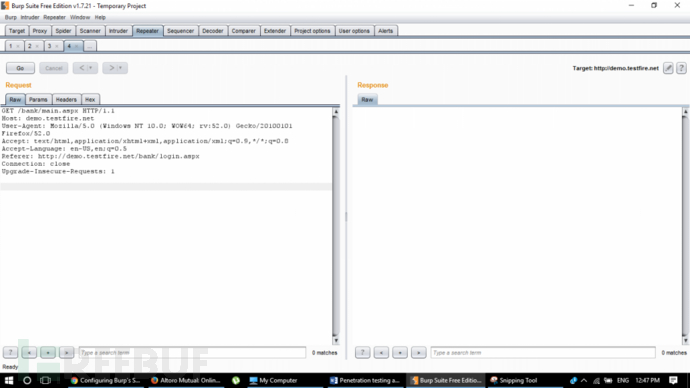Screen dimensions: 690x388
Task: Click the request pane vertical scrollbar
Action: pos(336,226)
